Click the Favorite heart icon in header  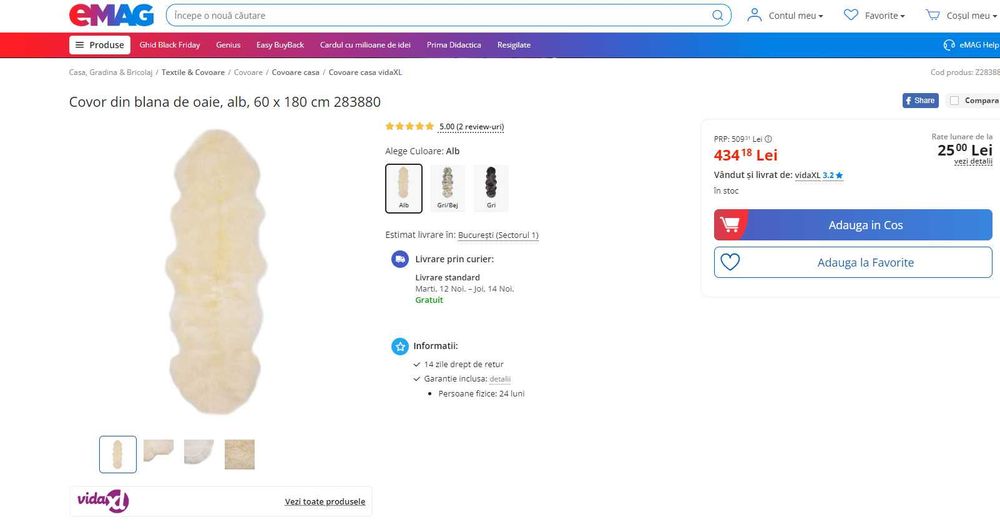(x=851, y=16)
